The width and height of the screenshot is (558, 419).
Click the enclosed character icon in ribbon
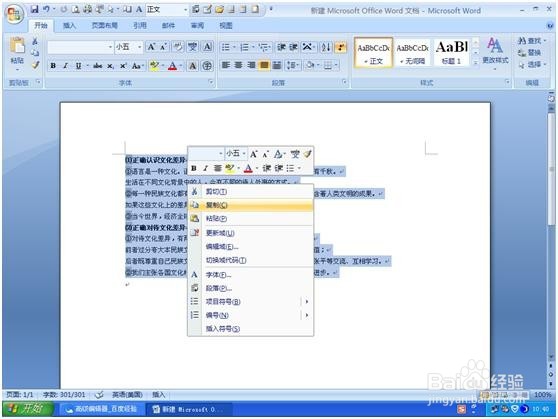tap(207, 66)
